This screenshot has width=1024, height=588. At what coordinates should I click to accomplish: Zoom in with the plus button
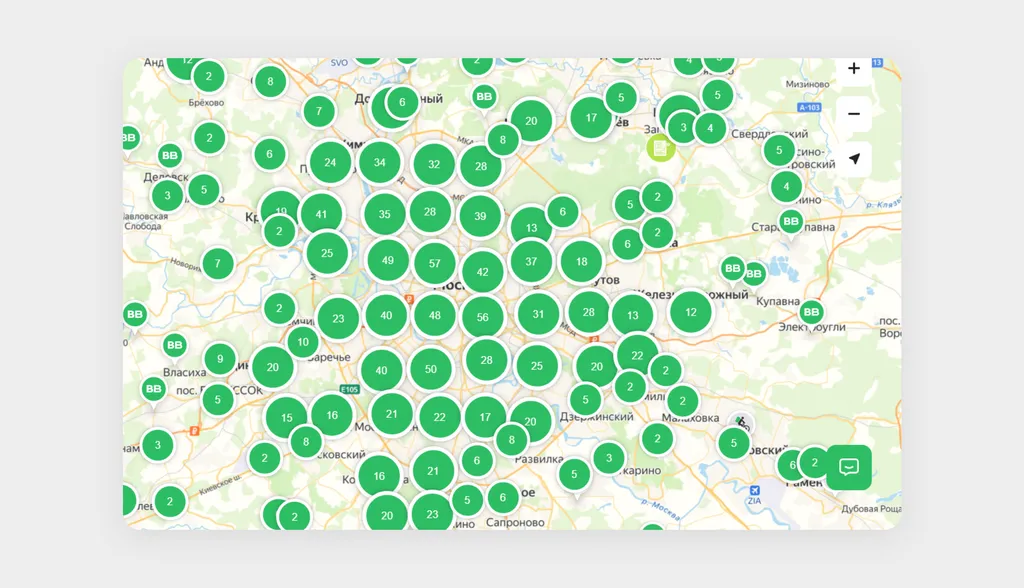pos(854,69)
